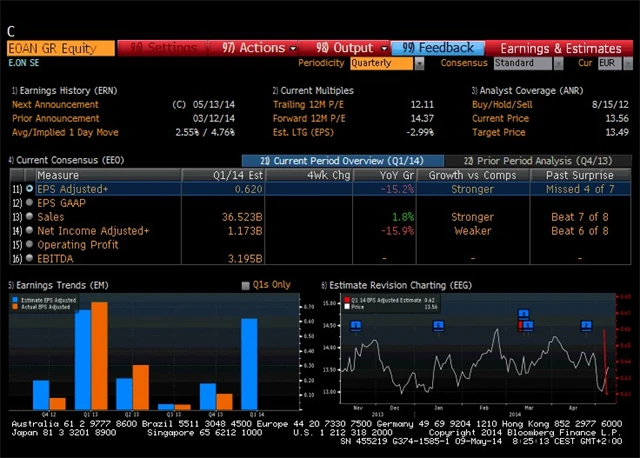Open the Actions menu
Image resolution: width=640 pixels, height=458 pixels.
254,47
